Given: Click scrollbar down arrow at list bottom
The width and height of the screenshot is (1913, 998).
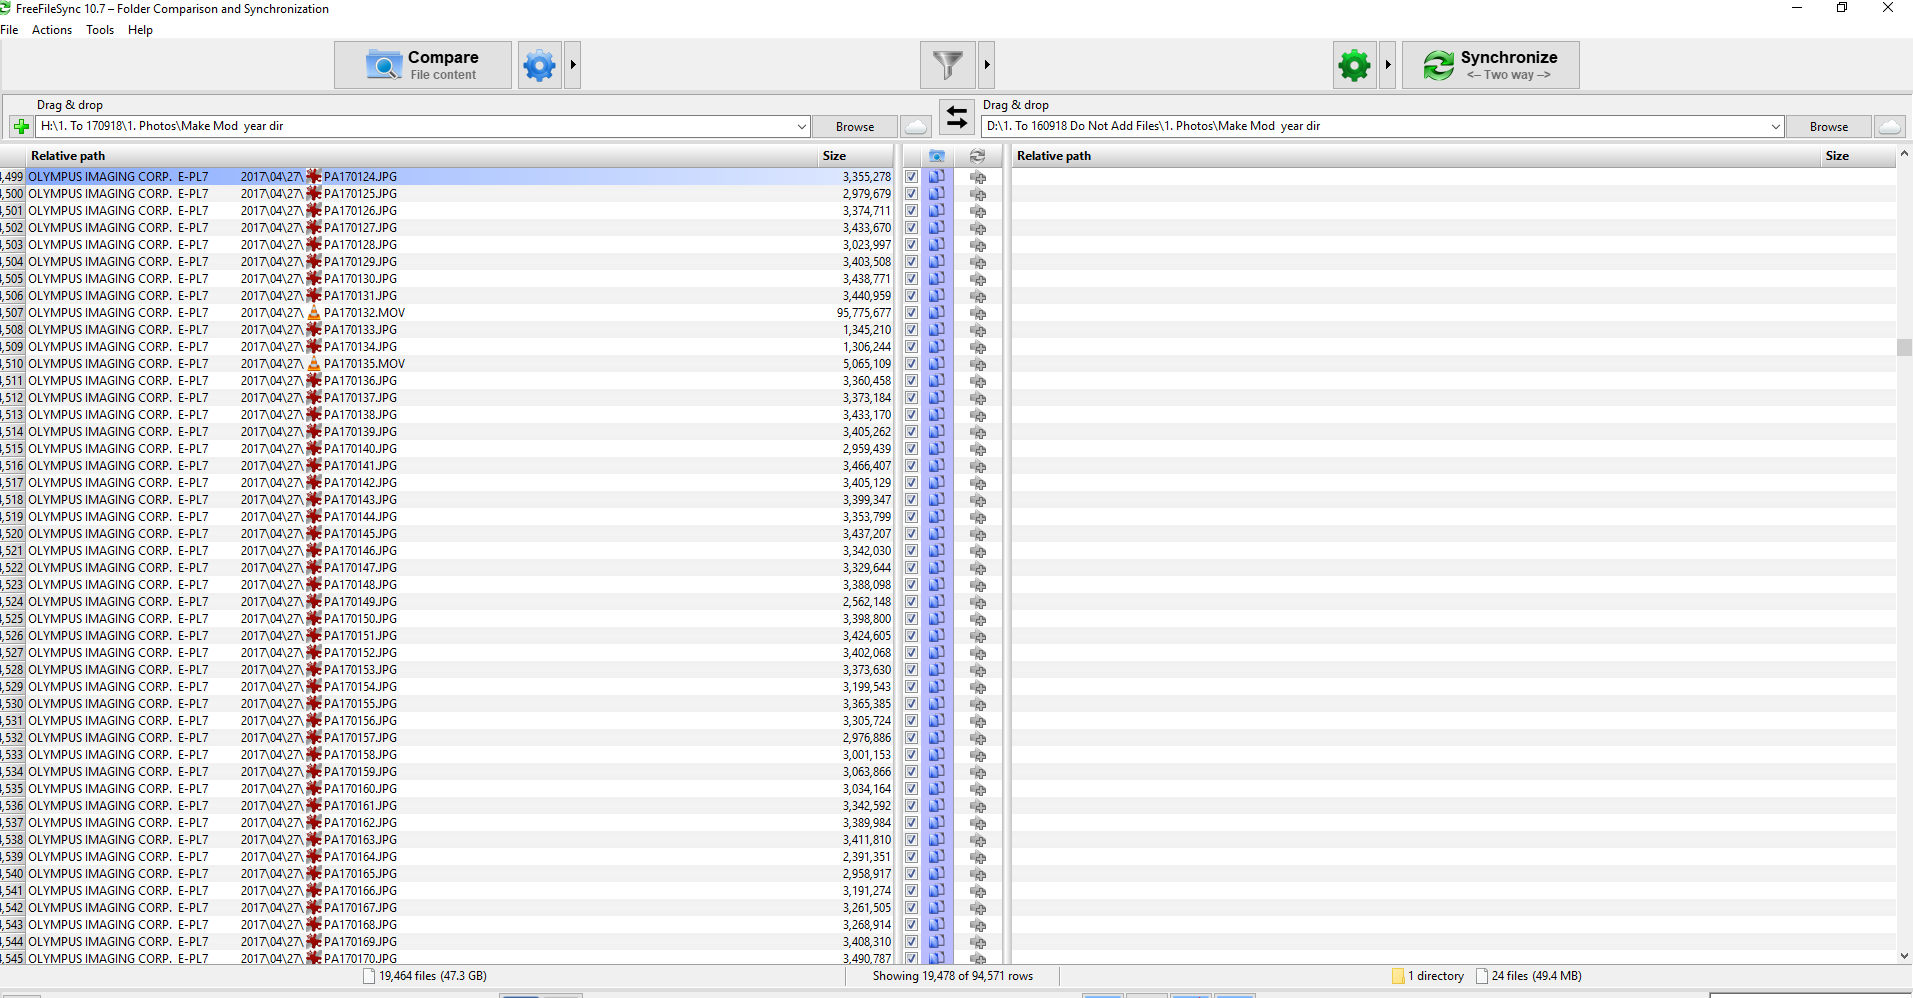Looking at the screenshot, I should click(x=1904, y=956).
